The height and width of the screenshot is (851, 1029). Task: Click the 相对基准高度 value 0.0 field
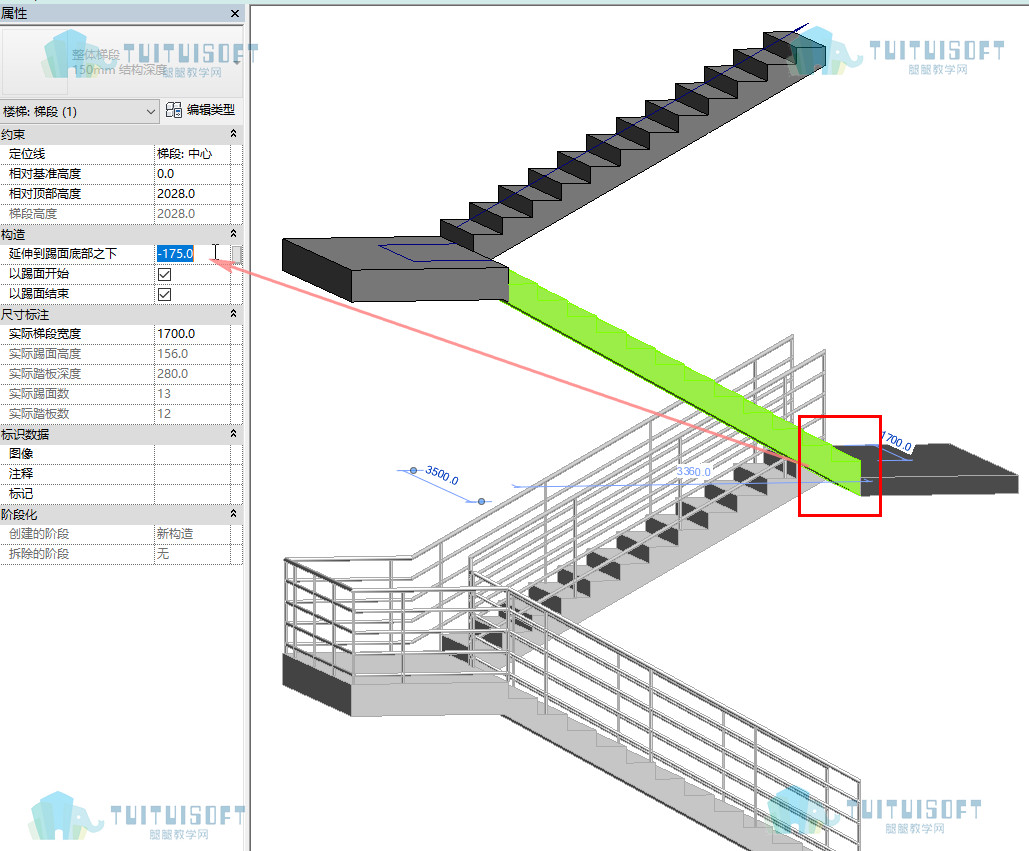[193, 174]
